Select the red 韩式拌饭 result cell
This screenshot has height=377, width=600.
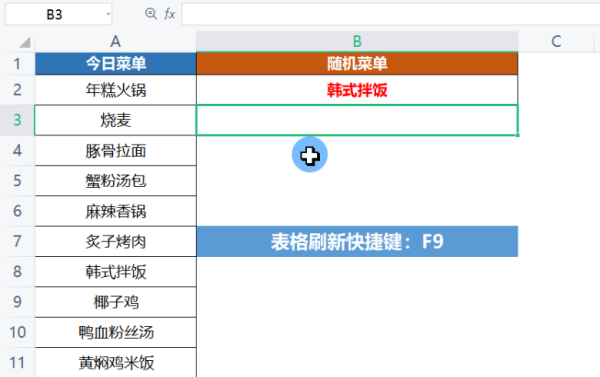point(357,90)
